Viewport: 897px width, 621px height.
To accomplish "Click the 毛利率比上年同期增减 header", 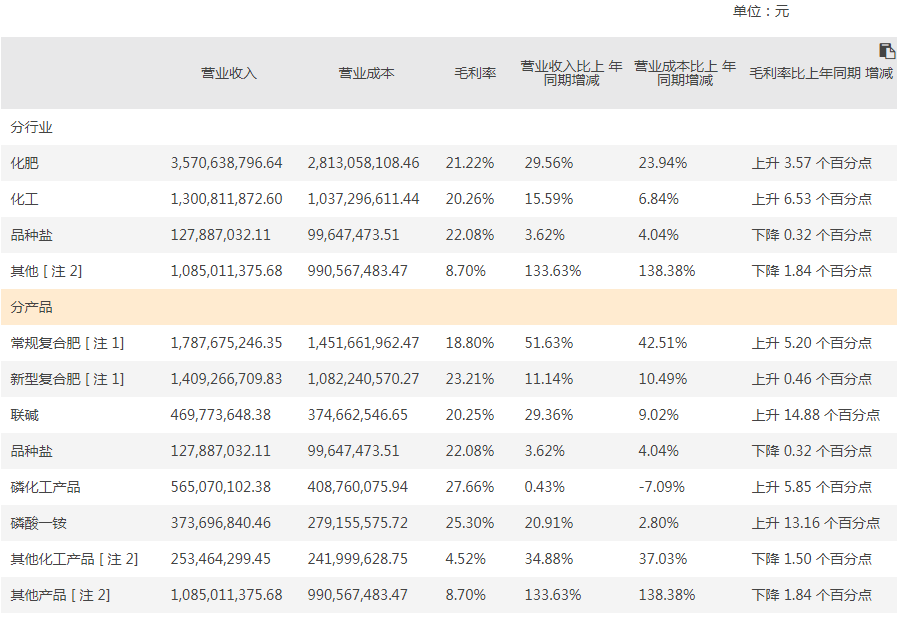I will [x=821, y=73].
